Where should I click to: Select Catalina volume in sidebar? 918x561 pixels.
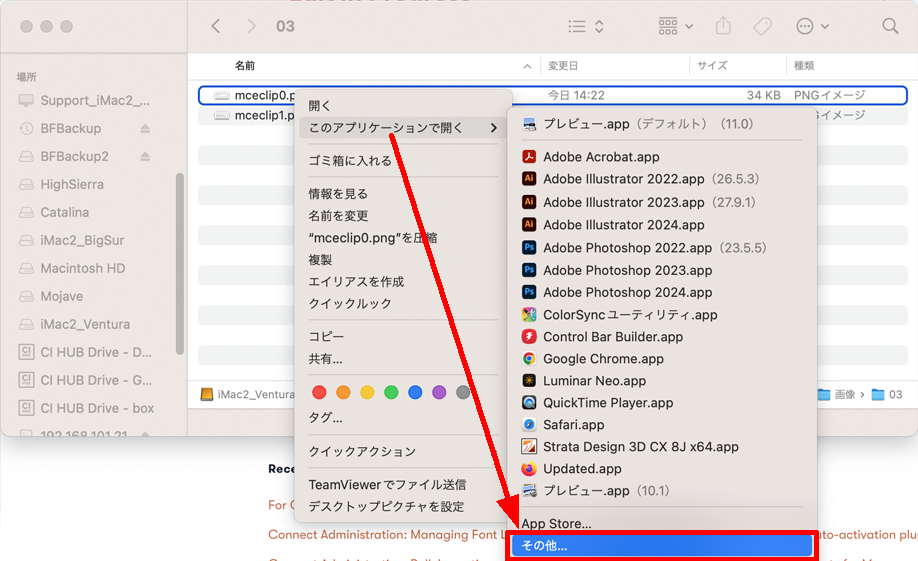[x=54, y=213]
